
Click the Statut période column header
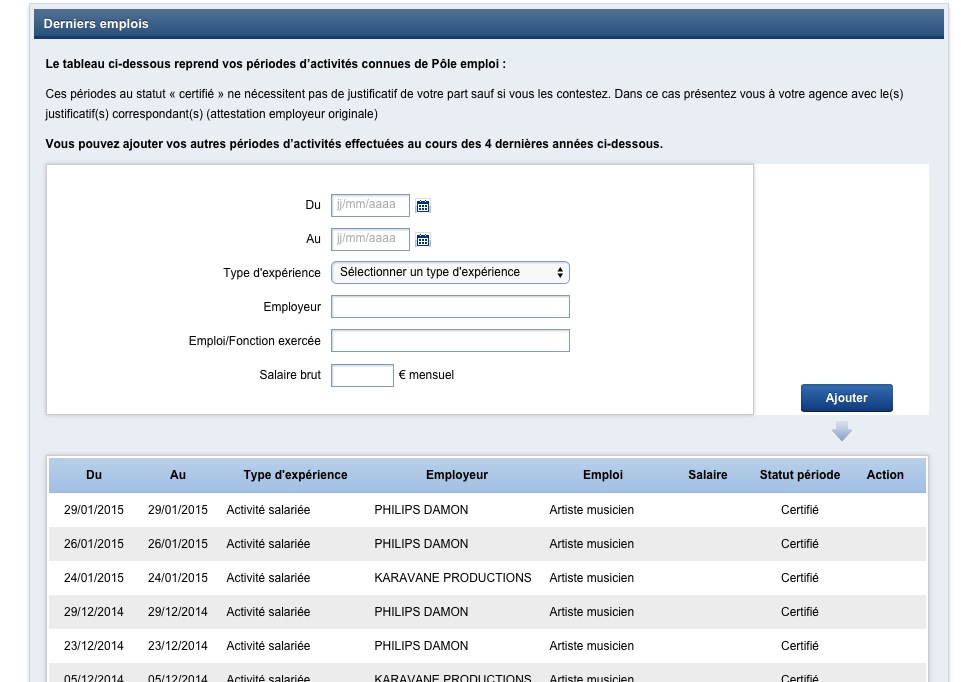[800, 475]
